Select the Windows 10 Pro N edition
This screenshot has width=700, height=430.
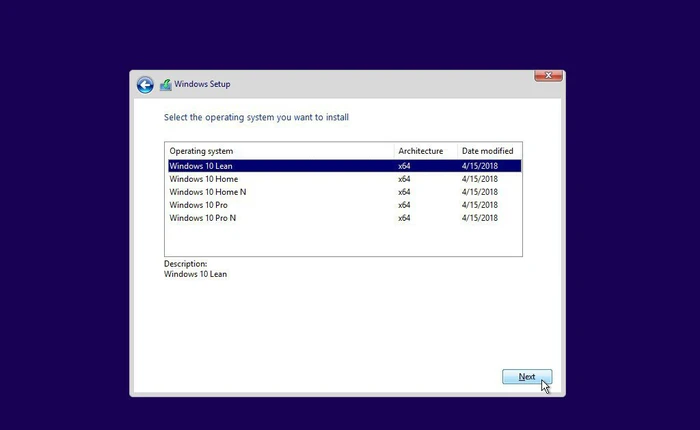click(345, 218)
